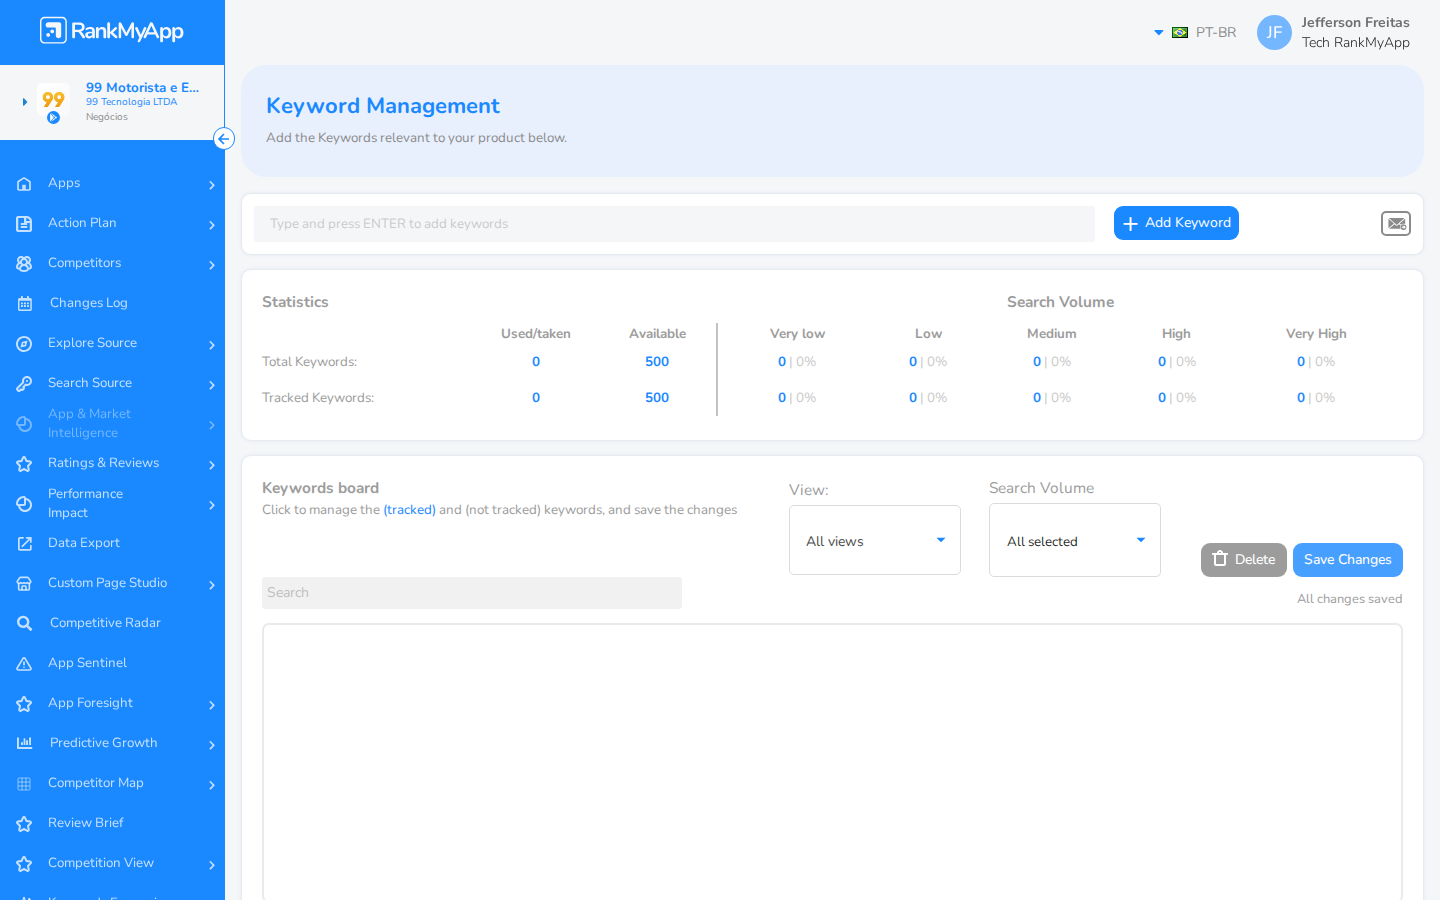Click the 99 Tecnologia LTDA developer name

tap(131, 102)
